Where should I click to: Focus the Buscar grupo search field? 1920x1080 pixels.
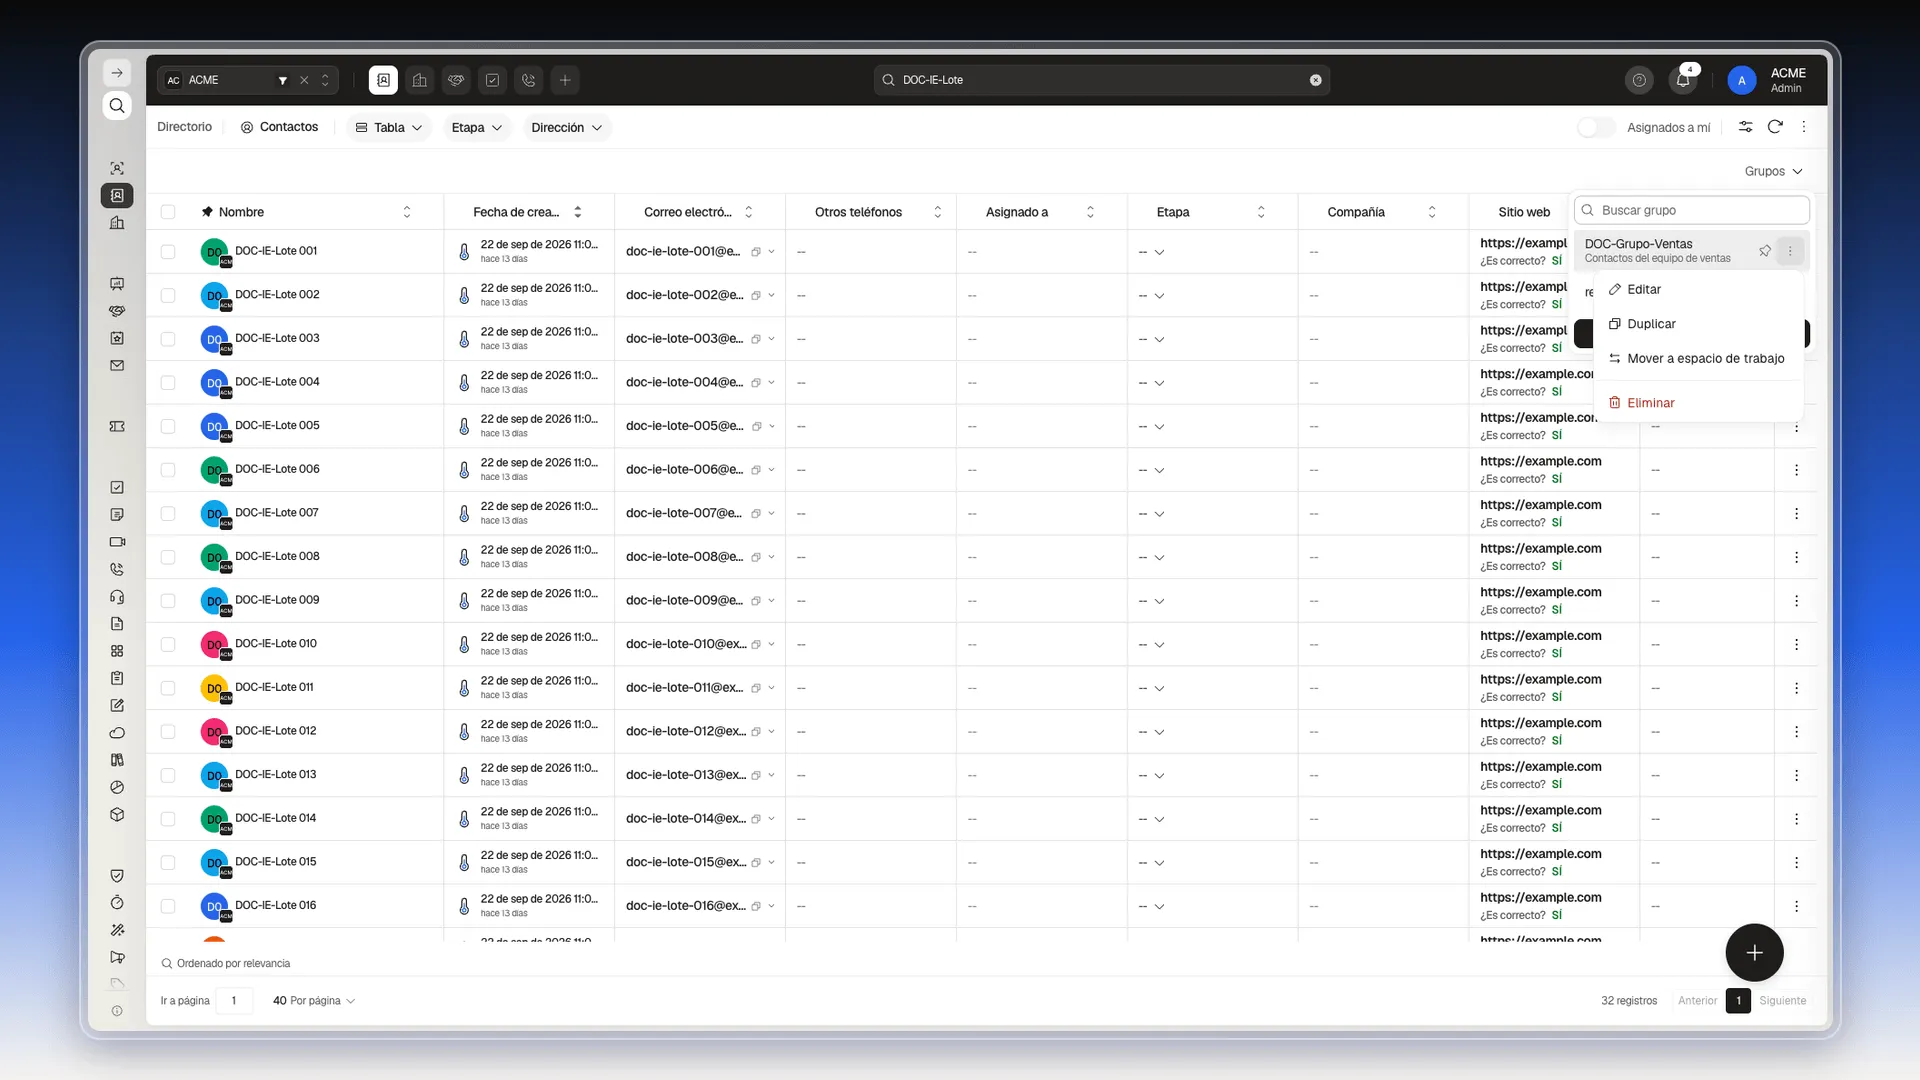point(1692,210)
